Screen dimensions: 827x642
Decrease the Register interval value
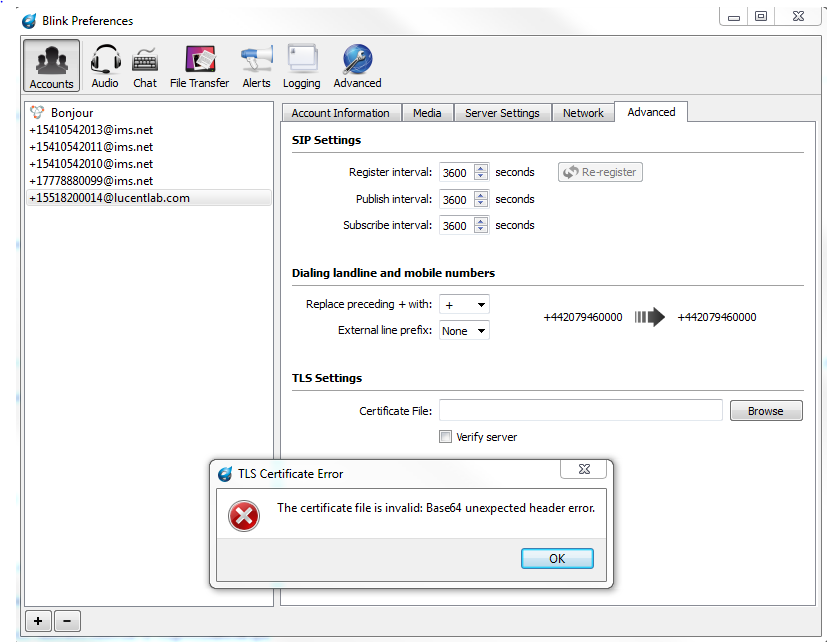[480, 177]
